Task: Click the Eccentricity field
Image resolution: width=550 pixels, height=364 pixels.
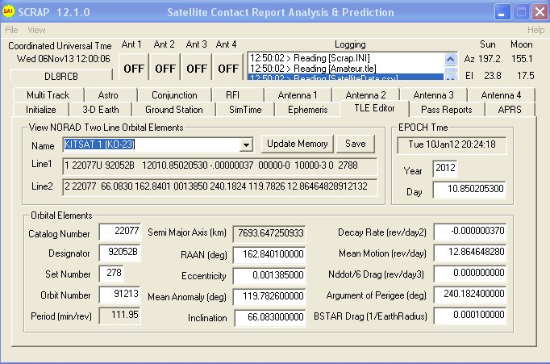Action: [269, 276]
